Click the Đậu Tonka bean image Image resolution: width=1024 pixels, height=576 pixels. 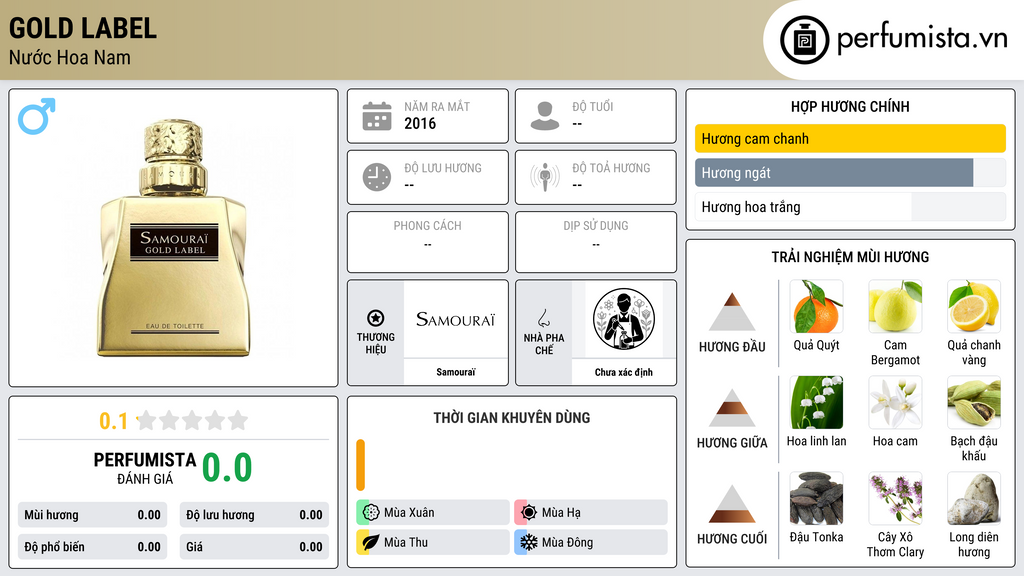tap(816, 498)
